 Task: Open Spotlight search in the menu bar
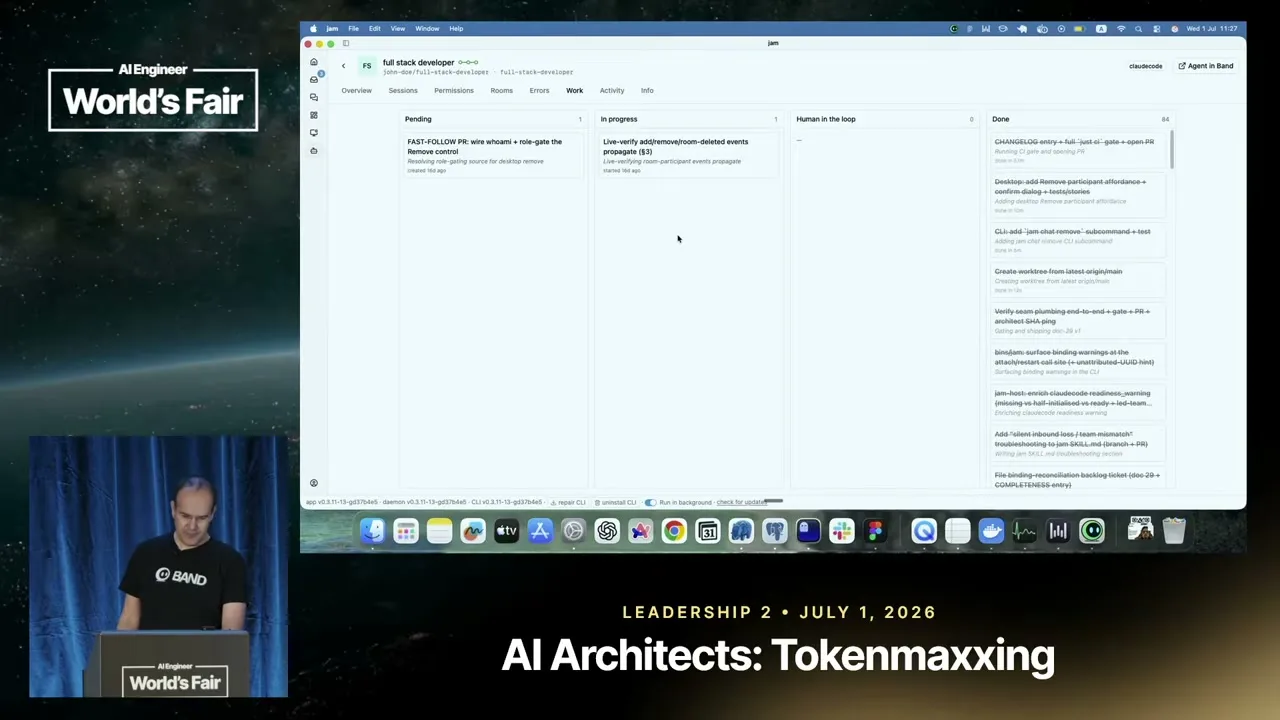click(1138, 29)
